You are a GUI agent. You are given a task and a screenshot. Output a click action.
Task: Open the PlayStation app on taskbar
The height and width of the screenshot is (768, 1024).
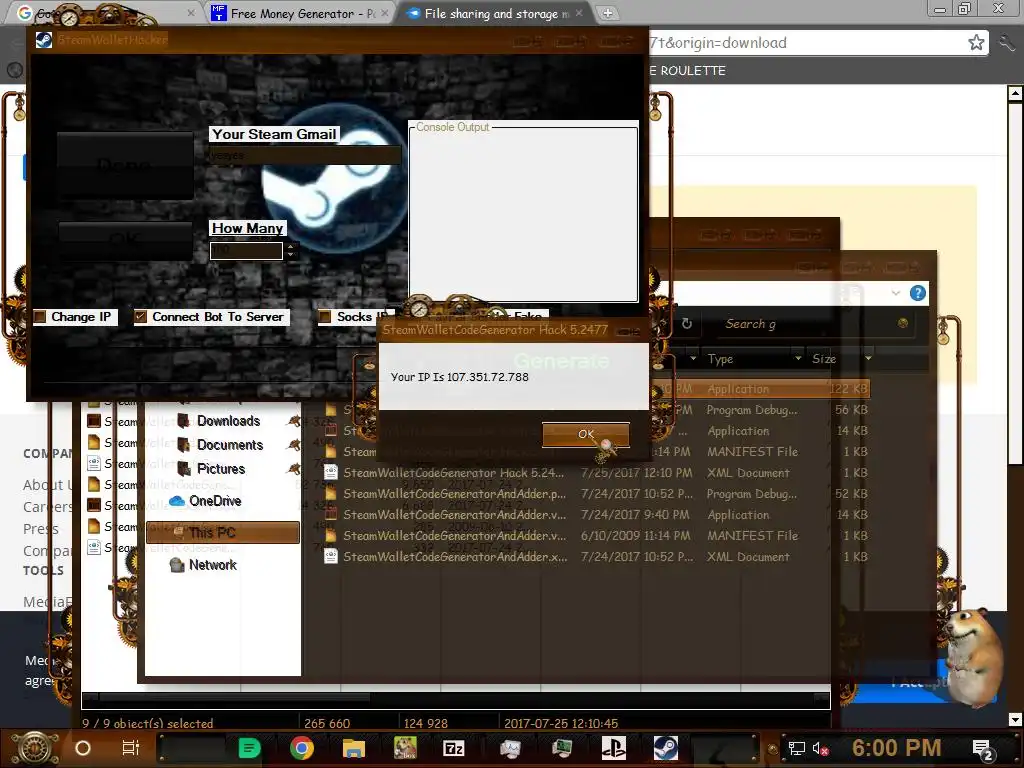point(613,748)
